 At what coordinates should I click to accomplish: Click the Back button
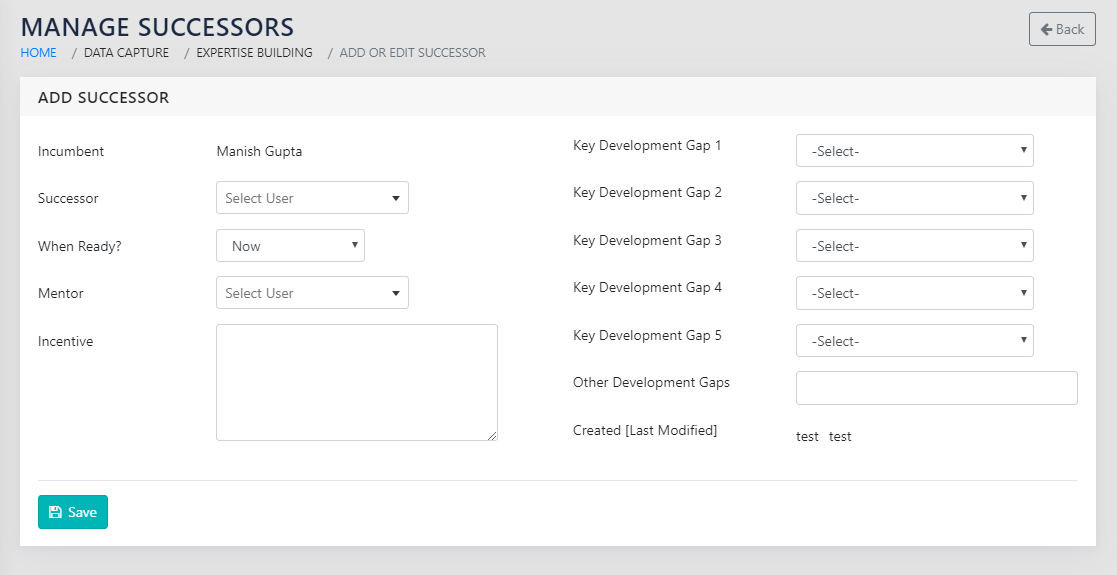coord(1061,29)
